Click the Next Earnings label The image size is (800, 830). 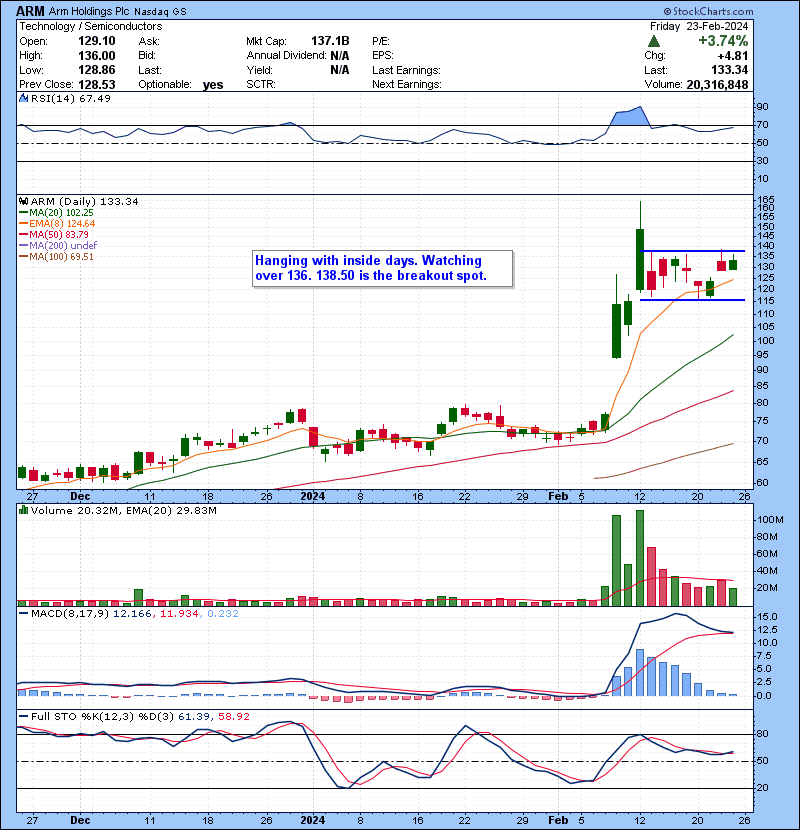click(x=407, y=84)
